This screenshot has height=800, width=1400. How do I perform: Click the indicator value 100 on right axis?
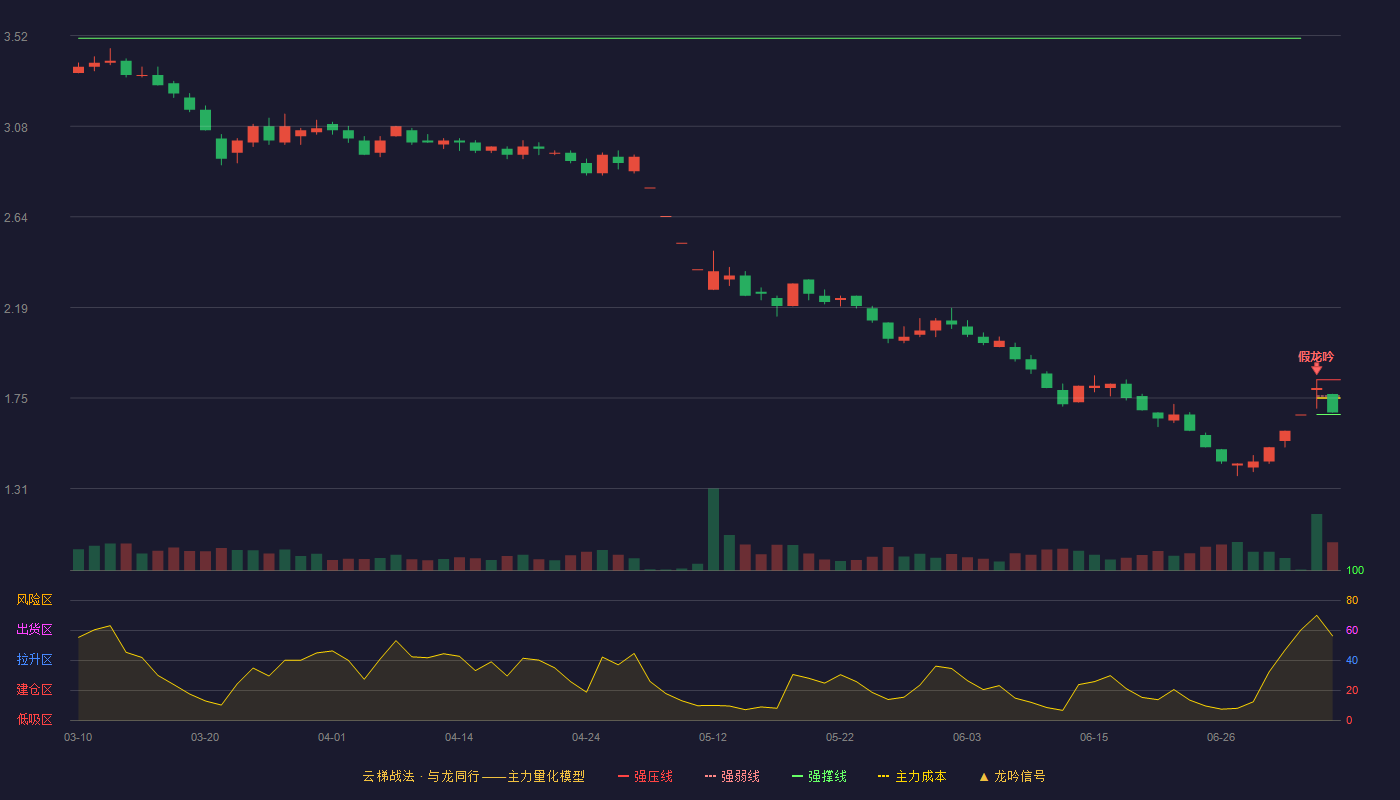click(1355, 570)
